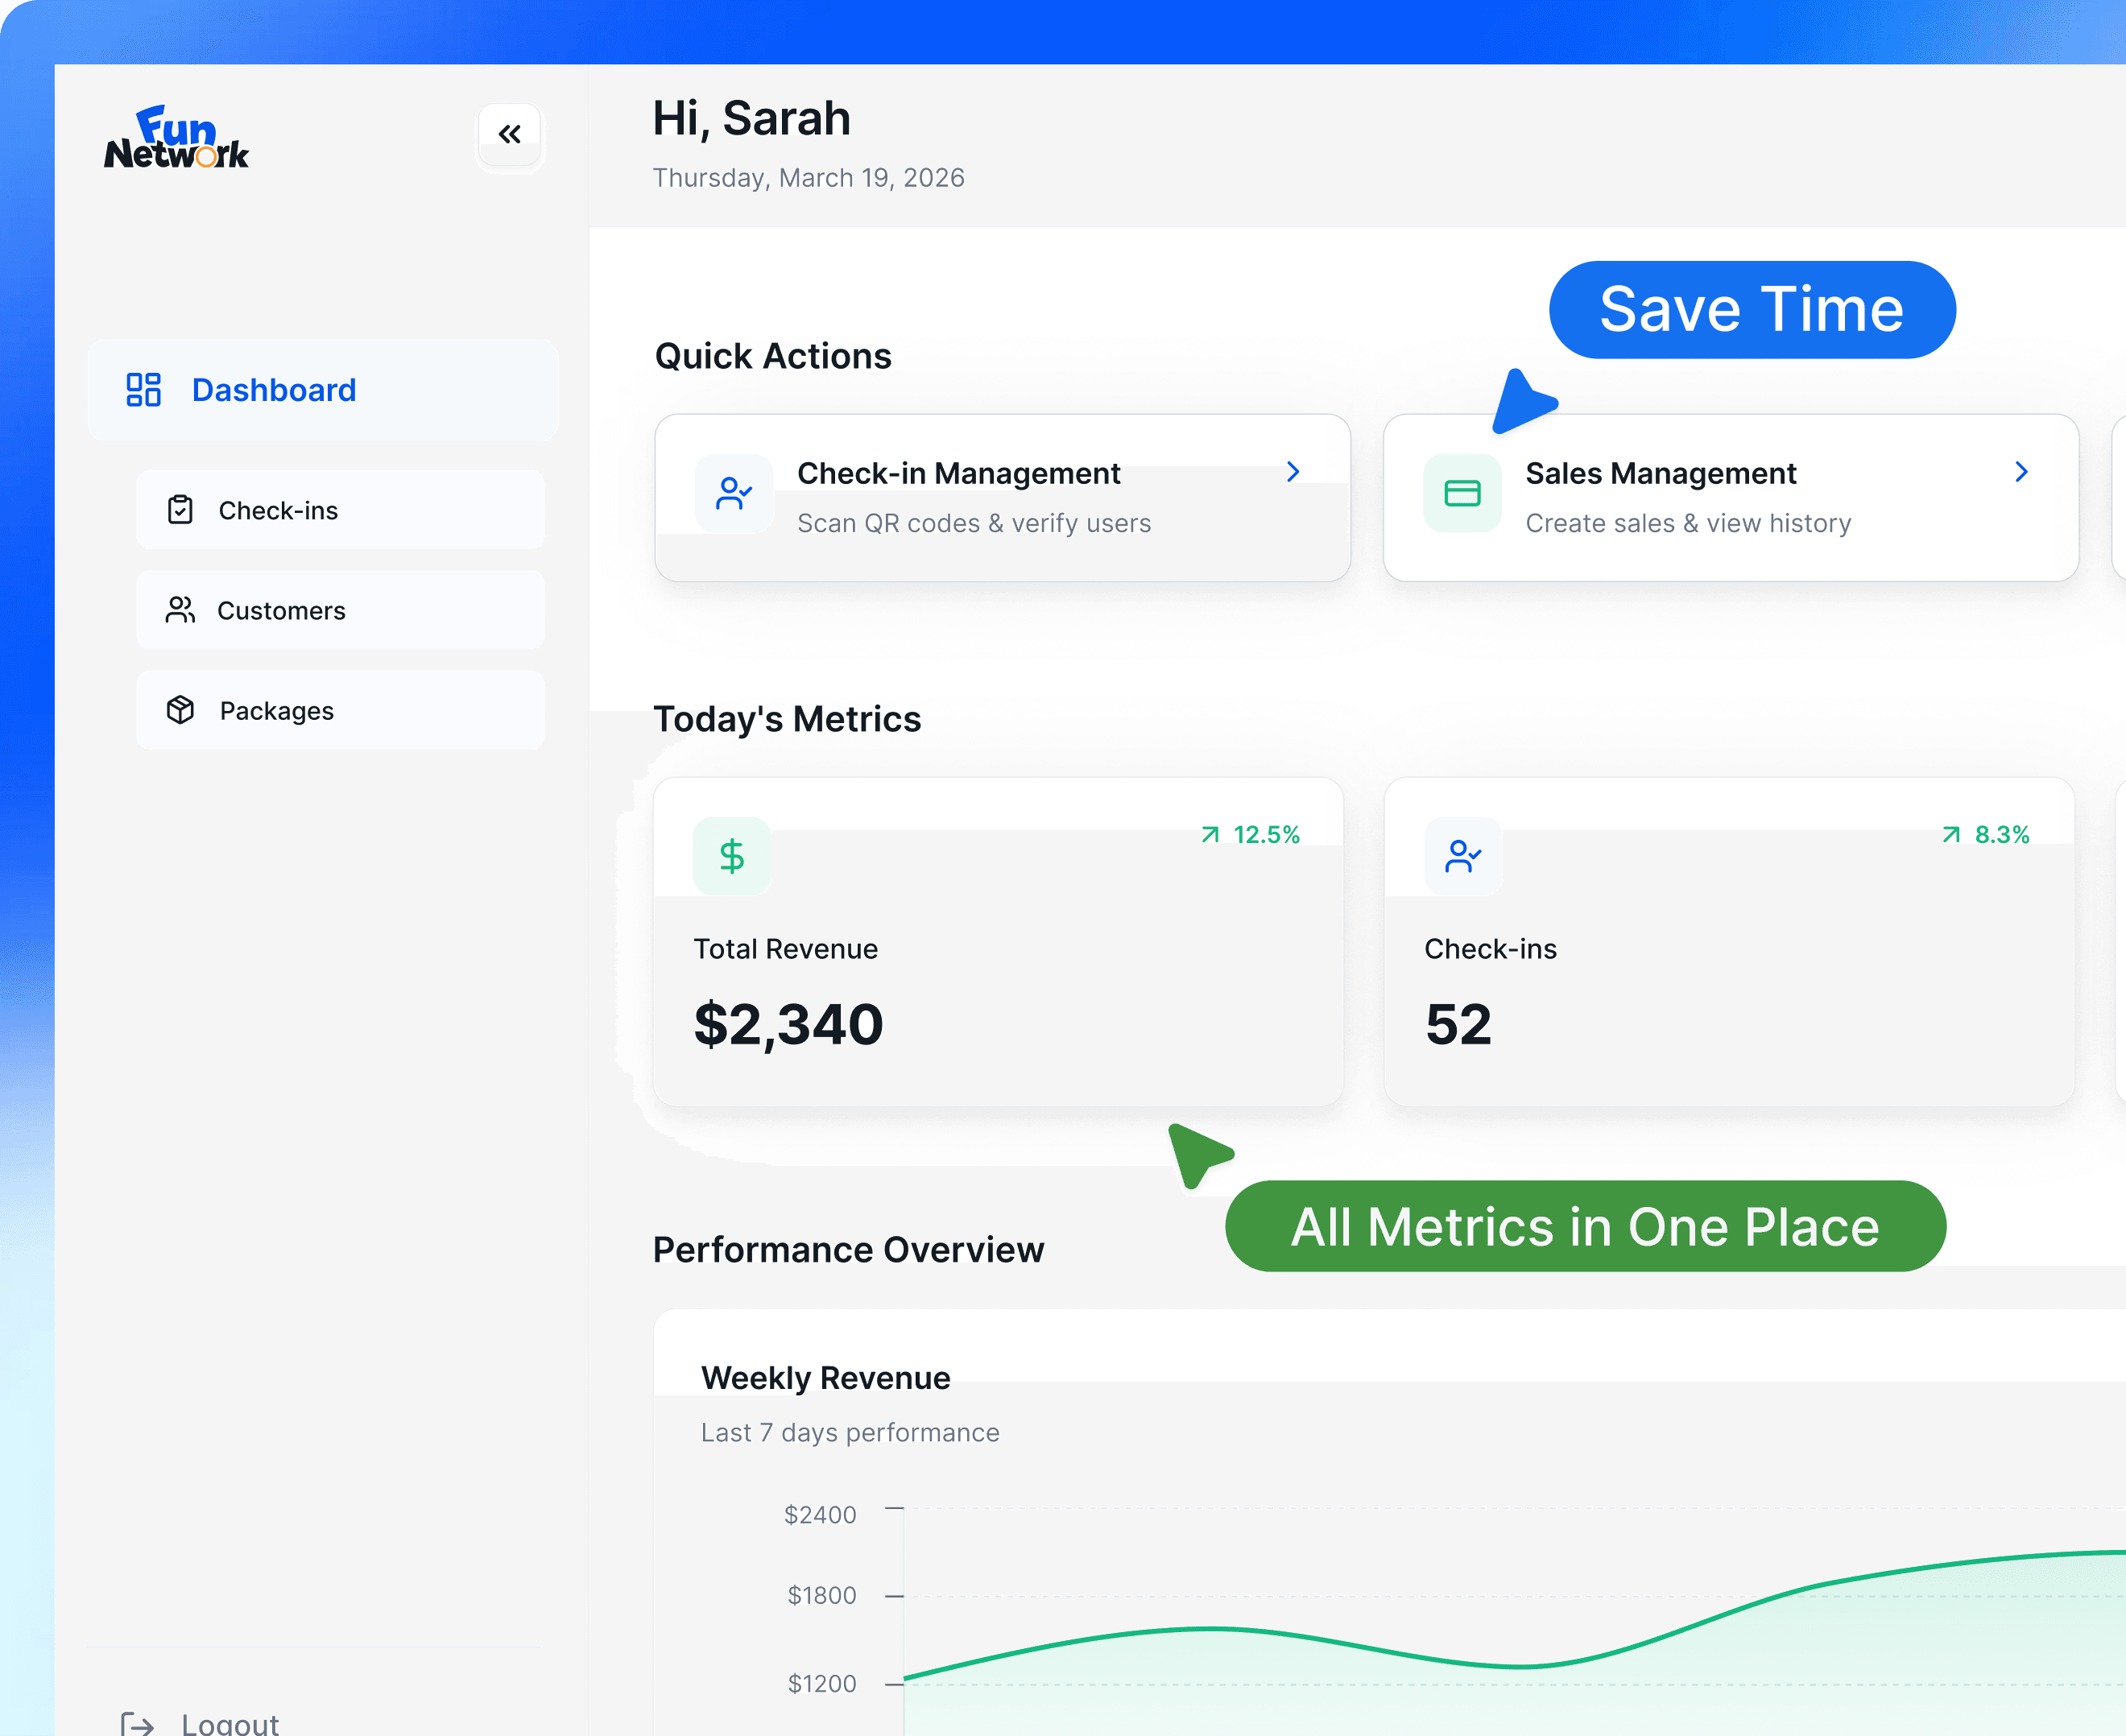Open Customers in the sidebar
2126x1736 pixels.
tap(340, 610)
